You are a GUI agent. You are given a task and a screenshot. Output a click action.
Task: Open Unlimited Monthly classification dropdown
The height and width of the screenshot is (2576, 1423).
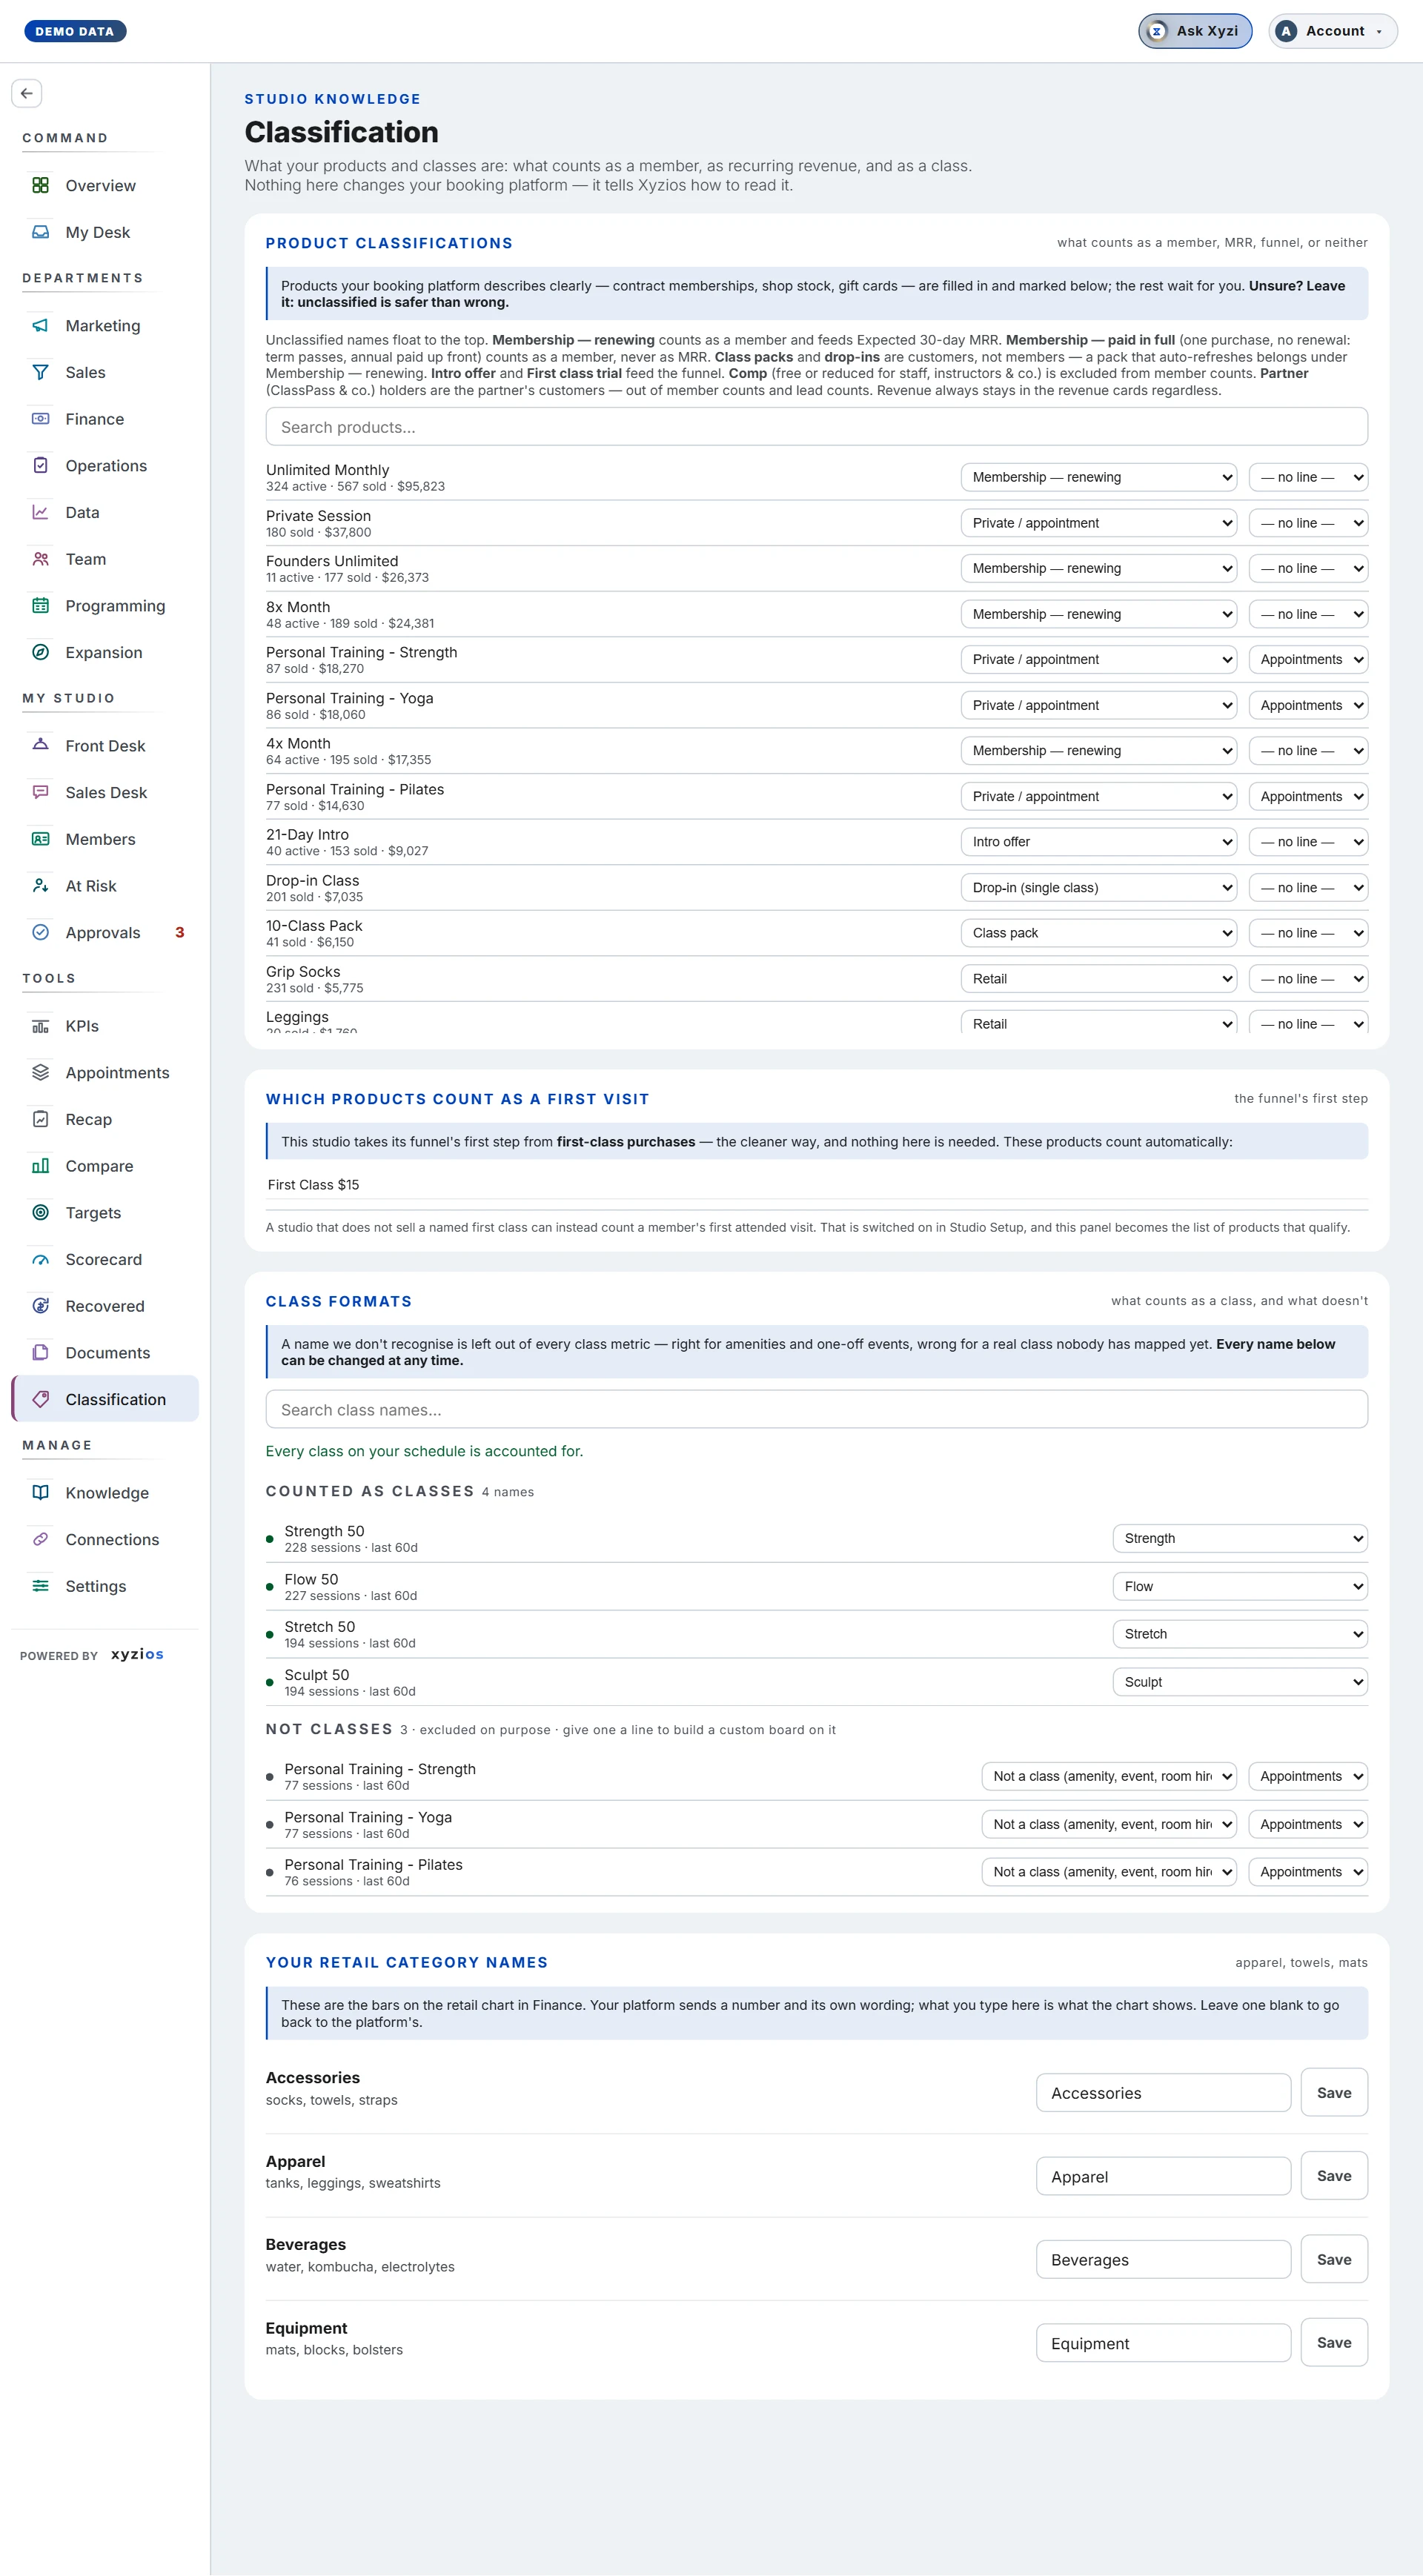(x=1098, y=477)
